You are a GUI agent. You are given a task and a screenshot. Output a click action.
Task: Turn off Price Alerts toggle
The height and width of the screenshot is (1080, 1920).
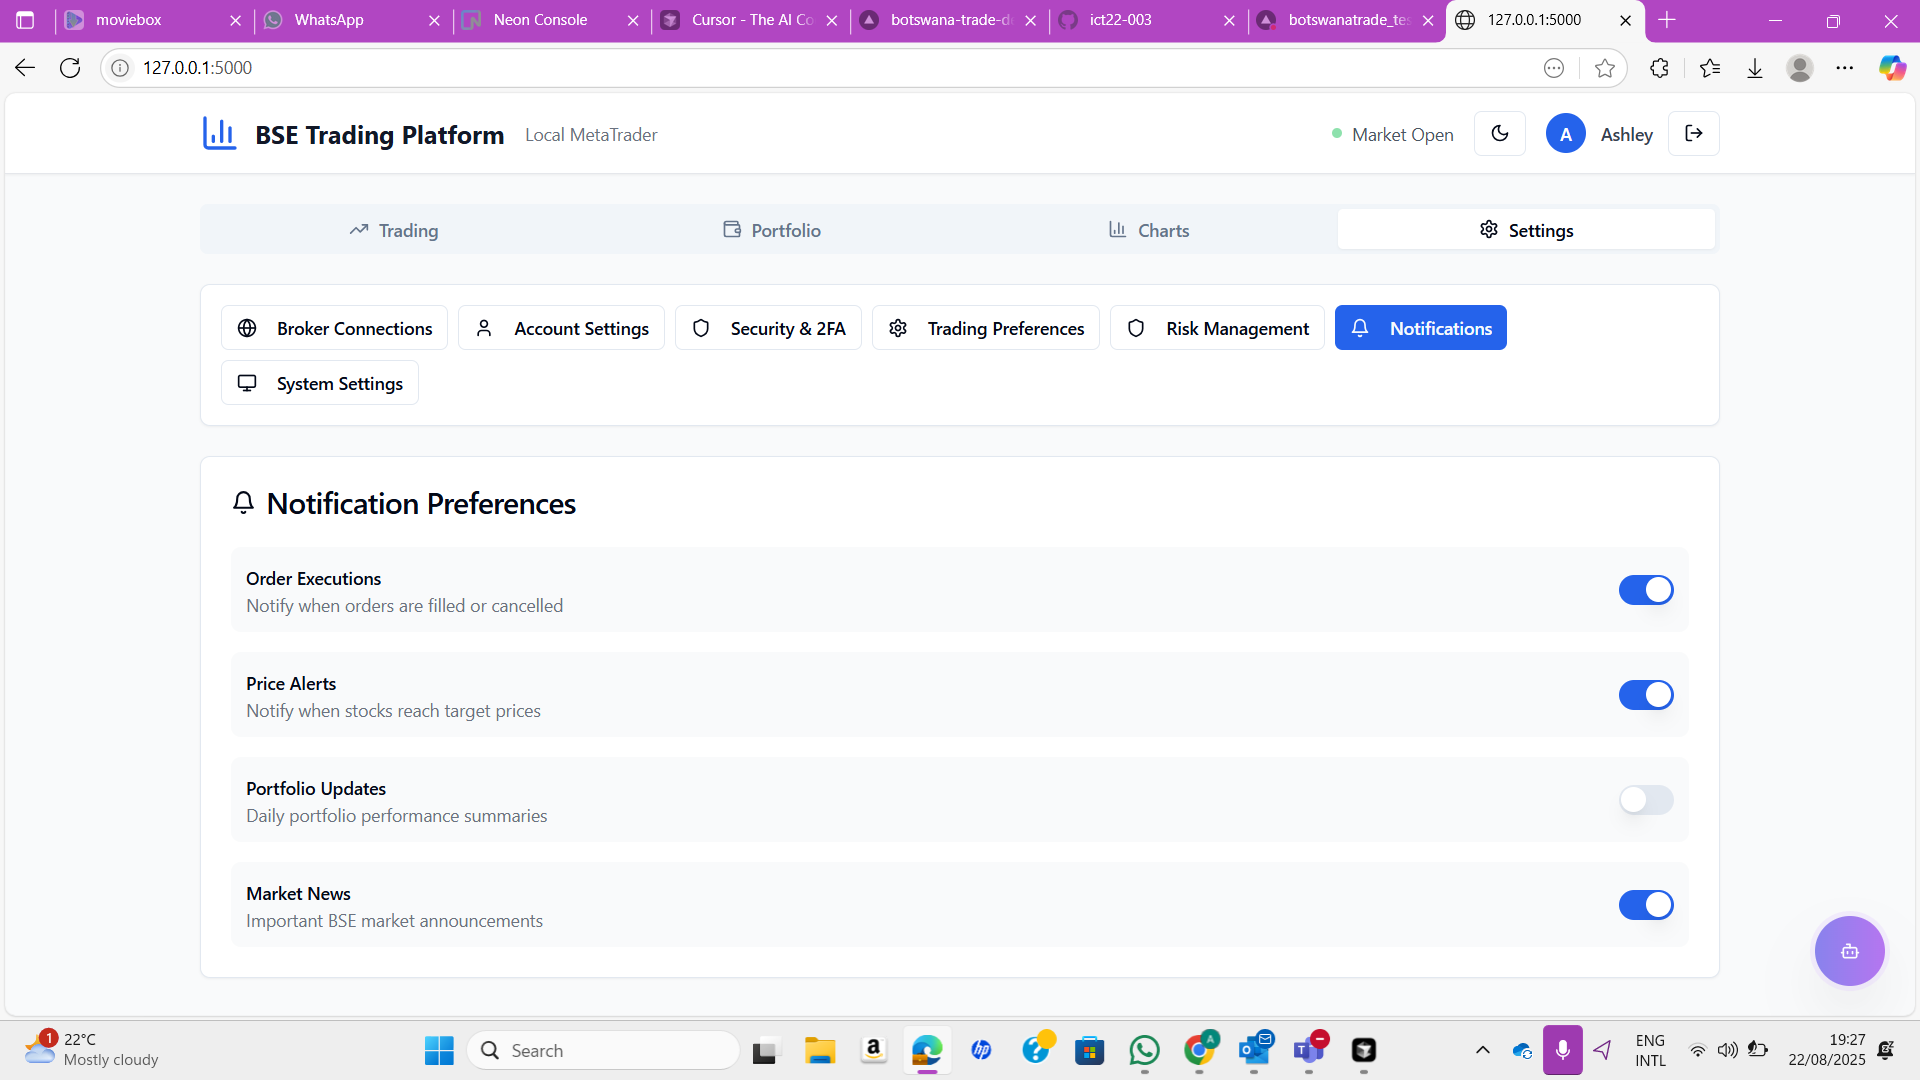pyautogui.click(x=1645, y=695)
